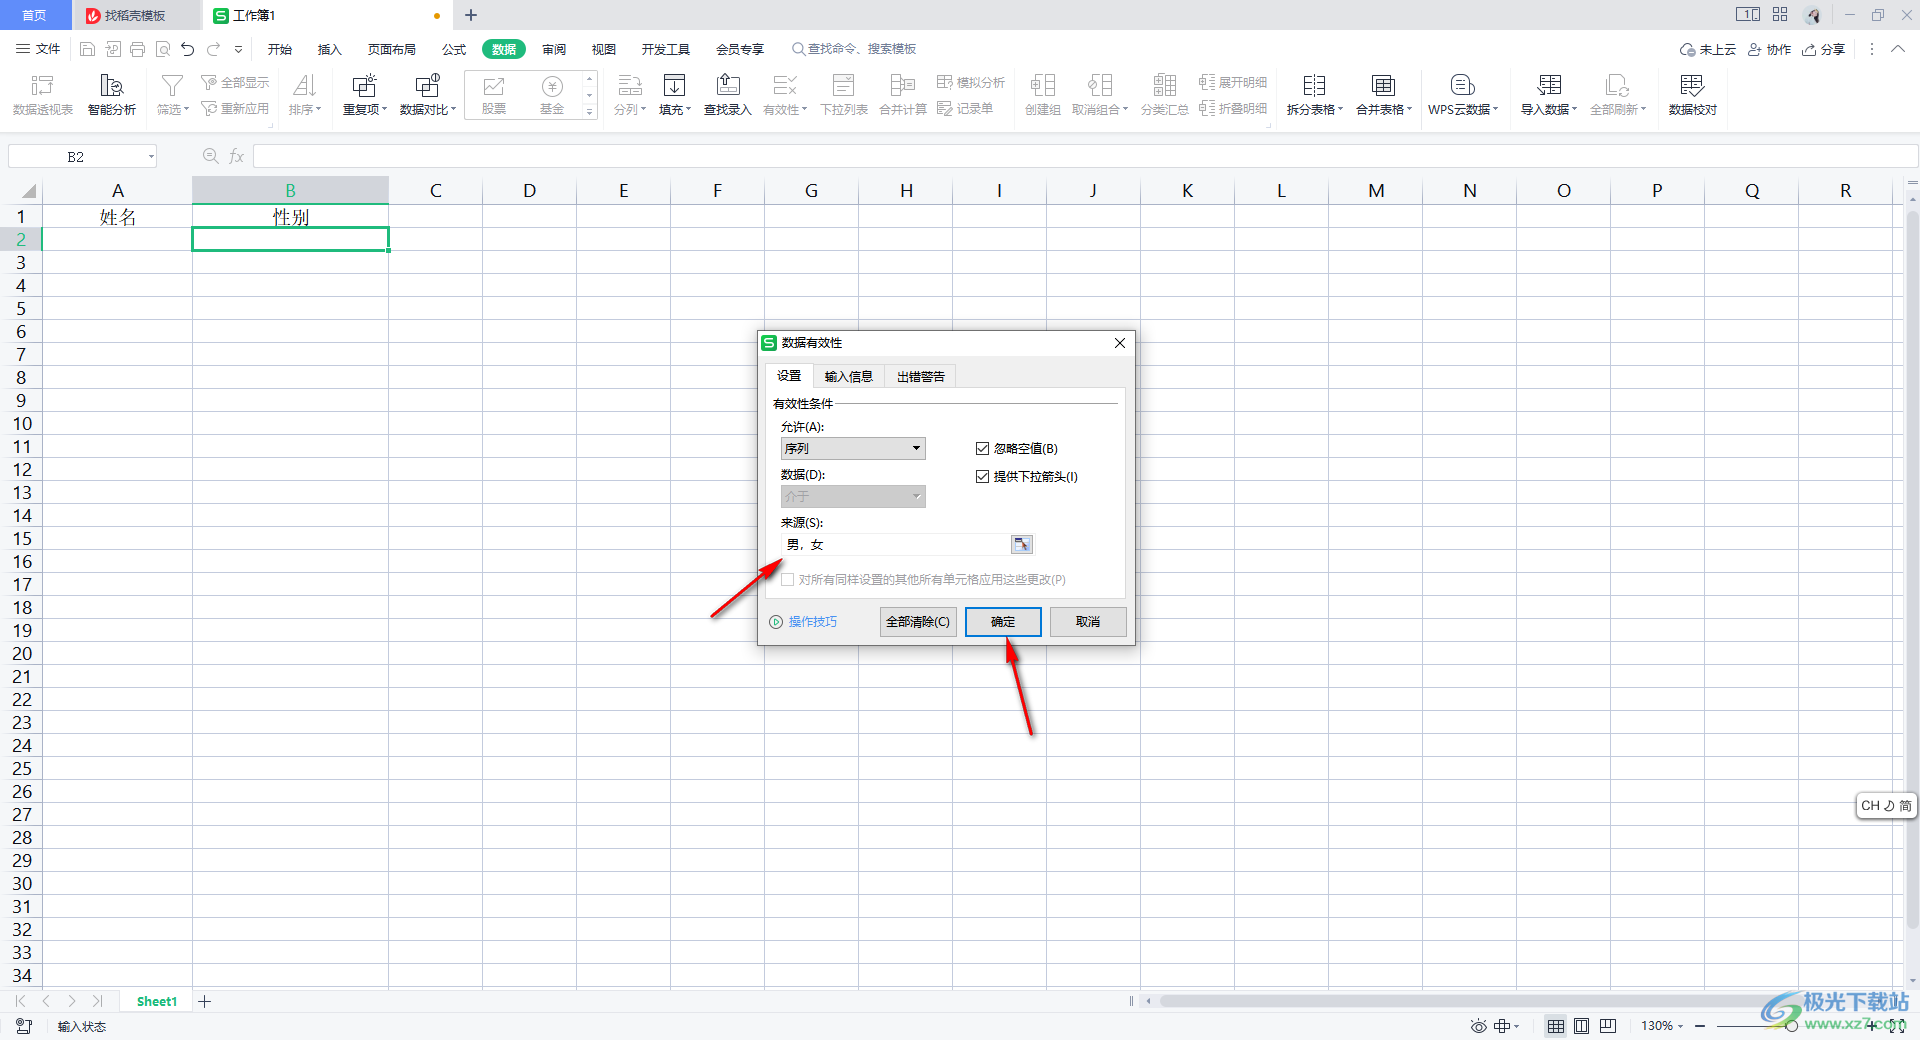
Task: Click the dropdown list (下拉列表) icon
Action: (844, 86)
